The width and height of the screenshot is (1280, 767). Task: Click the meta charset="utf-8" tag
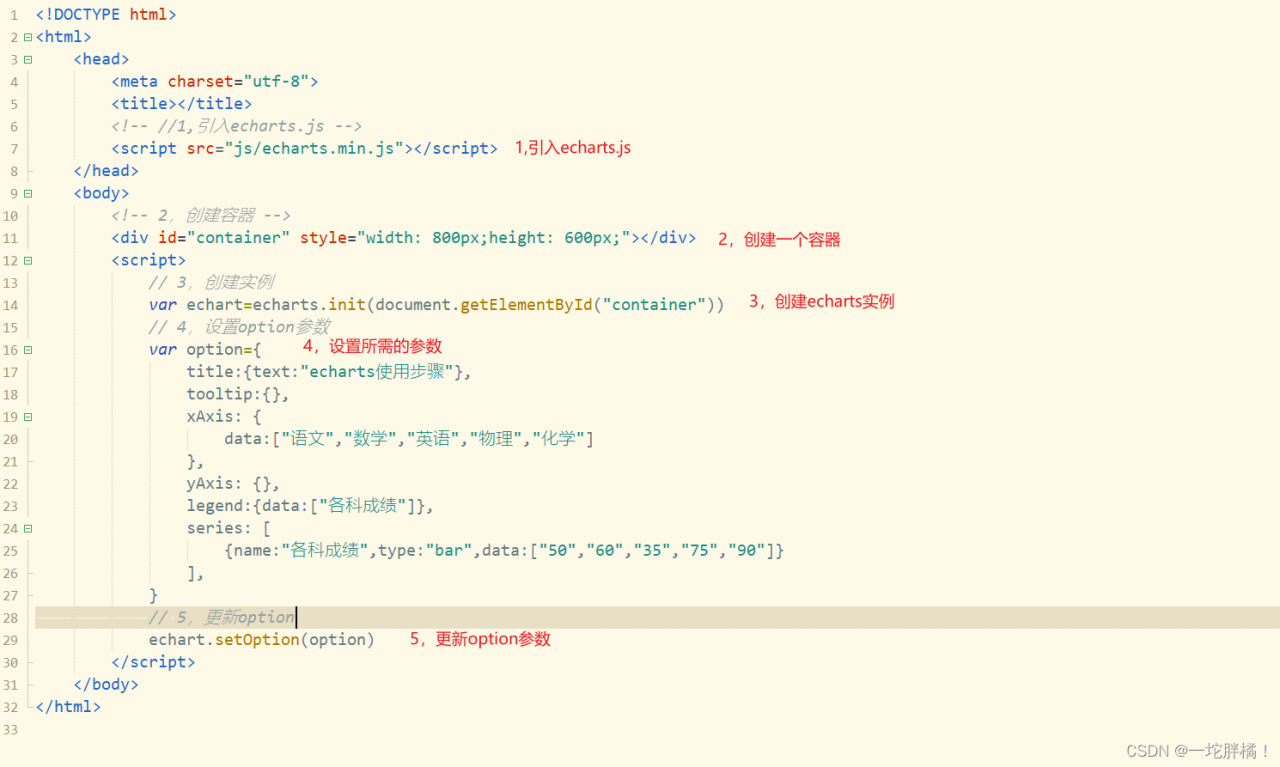(215, 82)
